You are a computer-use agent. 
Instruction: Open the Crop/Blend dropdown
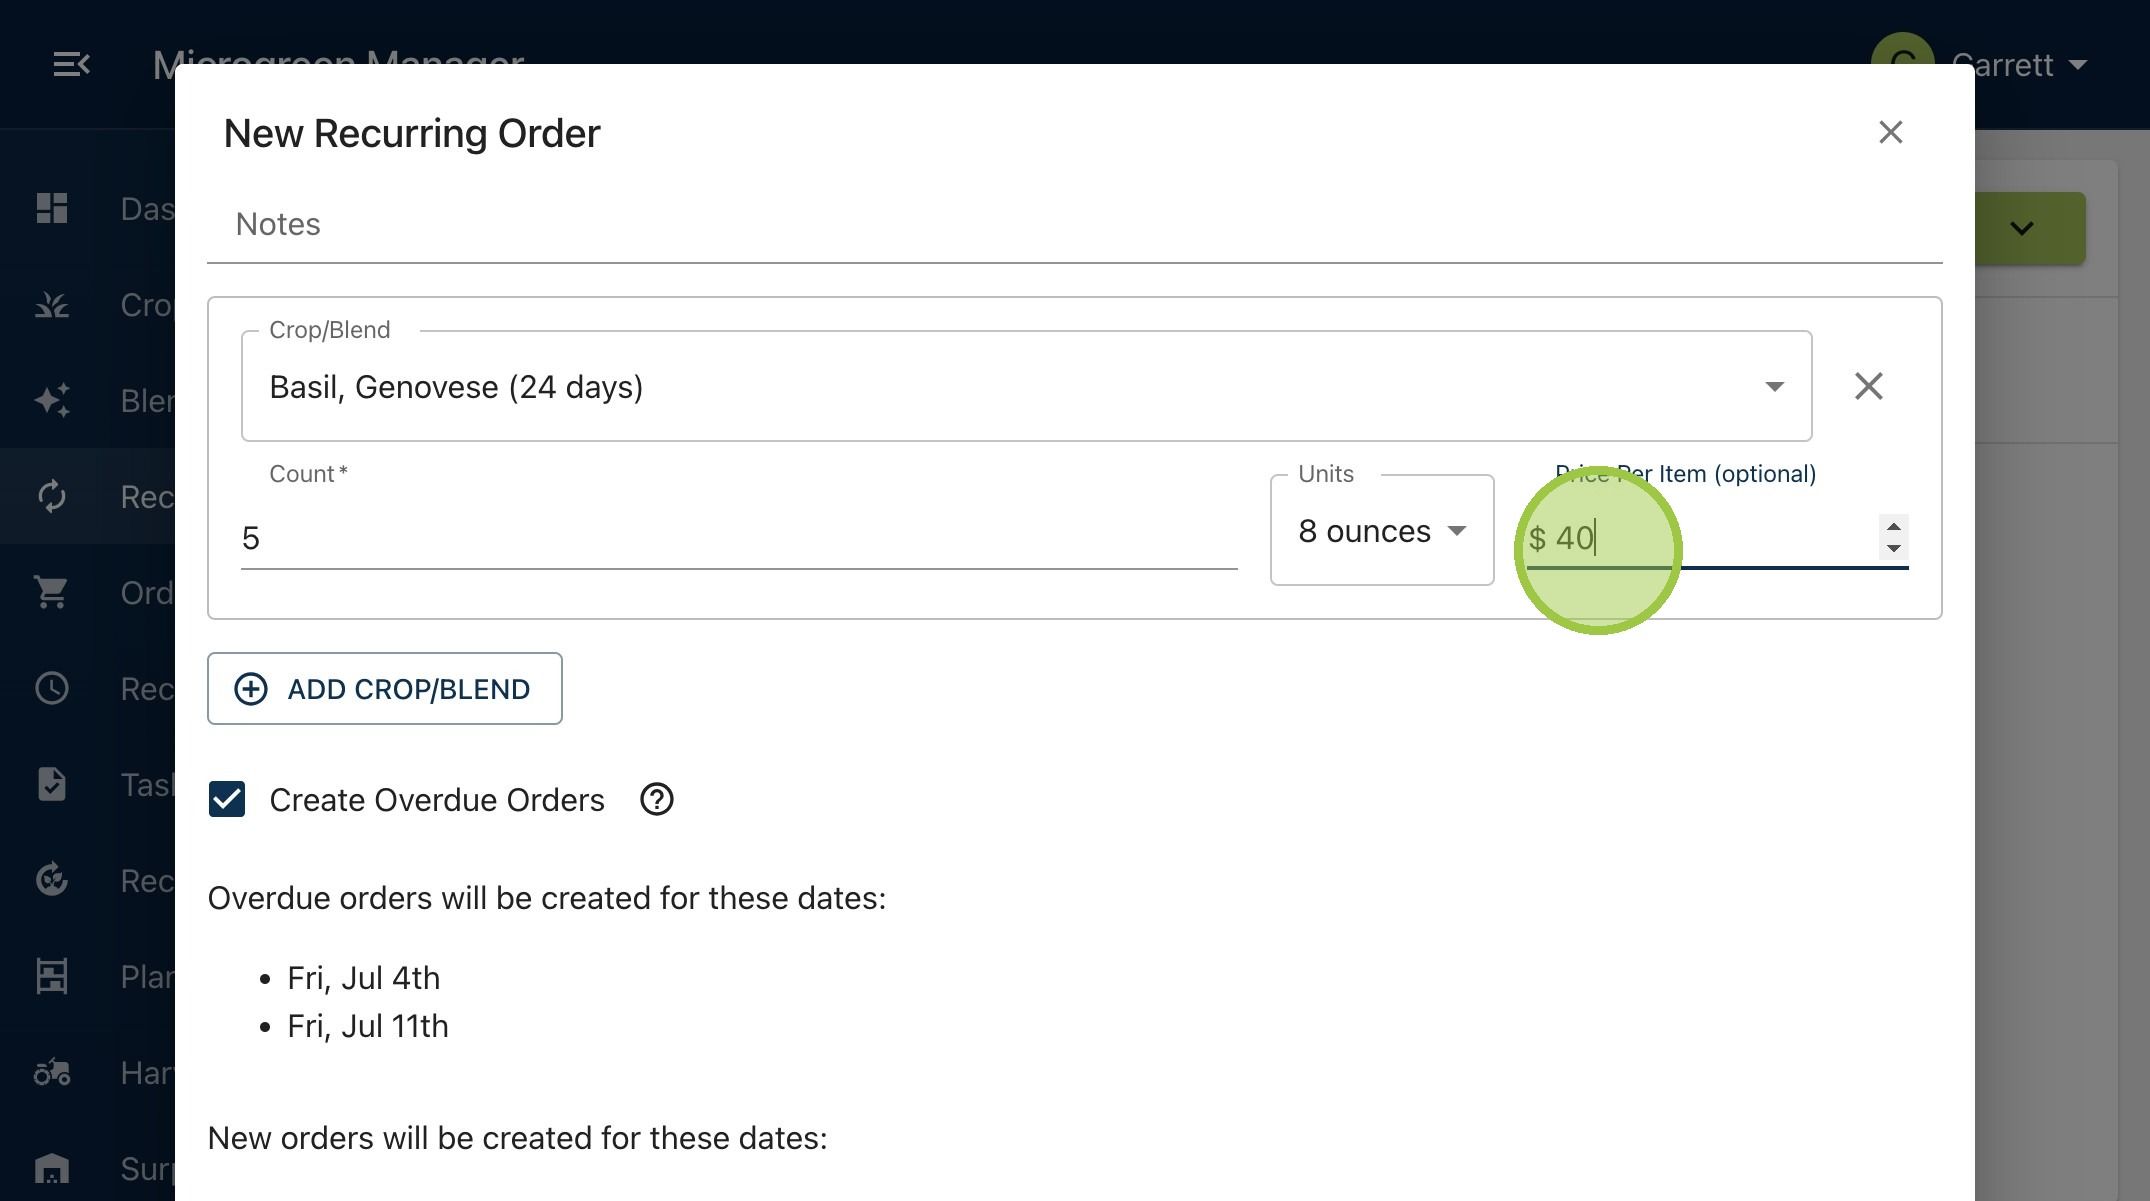(1026, 386)
